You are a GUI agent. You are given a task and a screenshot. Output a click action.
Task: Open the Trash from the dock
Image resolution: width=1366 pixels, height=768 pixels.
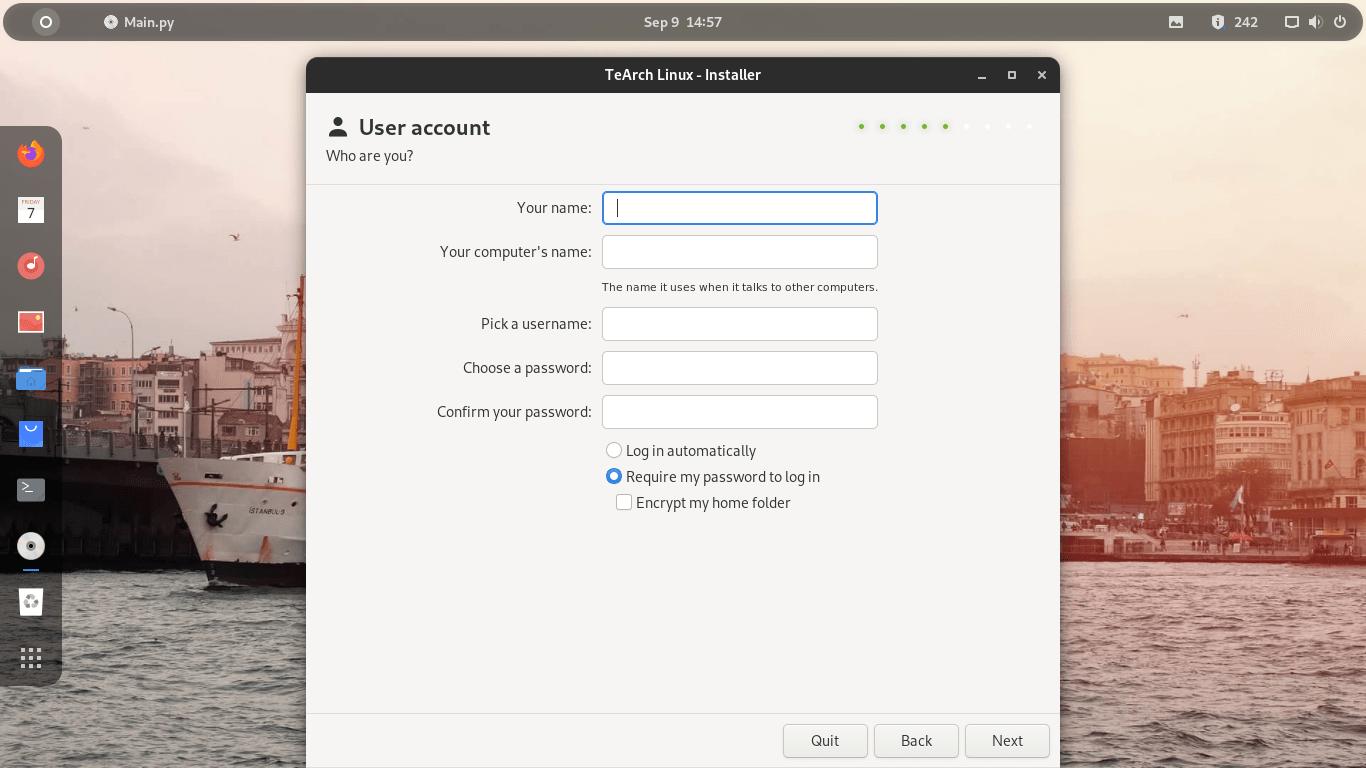pyautogui.click(x=31, y=602)
